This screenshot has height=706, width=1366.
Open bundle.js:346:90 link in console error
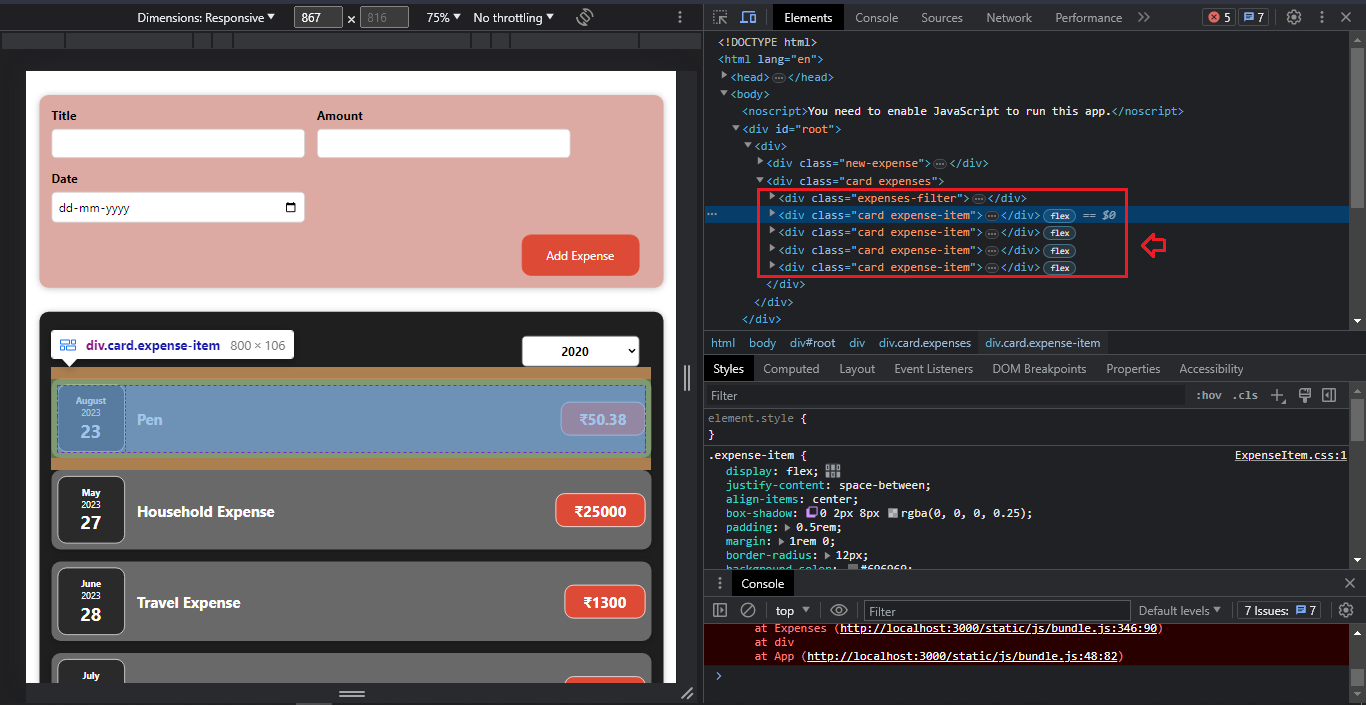tap(999, 628)
